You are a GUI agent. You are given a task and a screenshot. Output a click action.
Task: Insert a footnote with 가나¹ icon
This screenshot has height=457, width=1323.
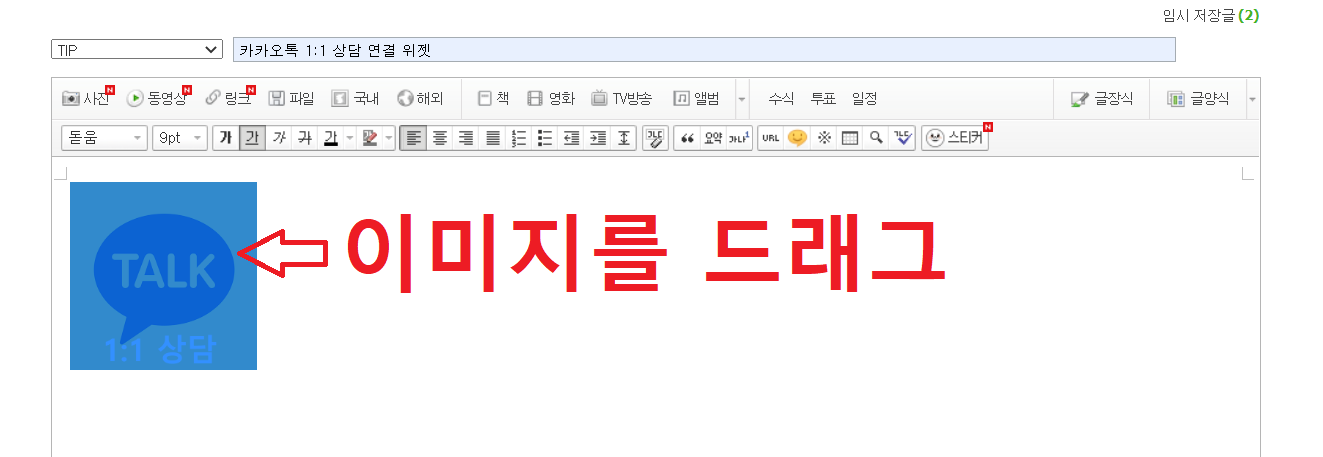[x=739, y=138]
